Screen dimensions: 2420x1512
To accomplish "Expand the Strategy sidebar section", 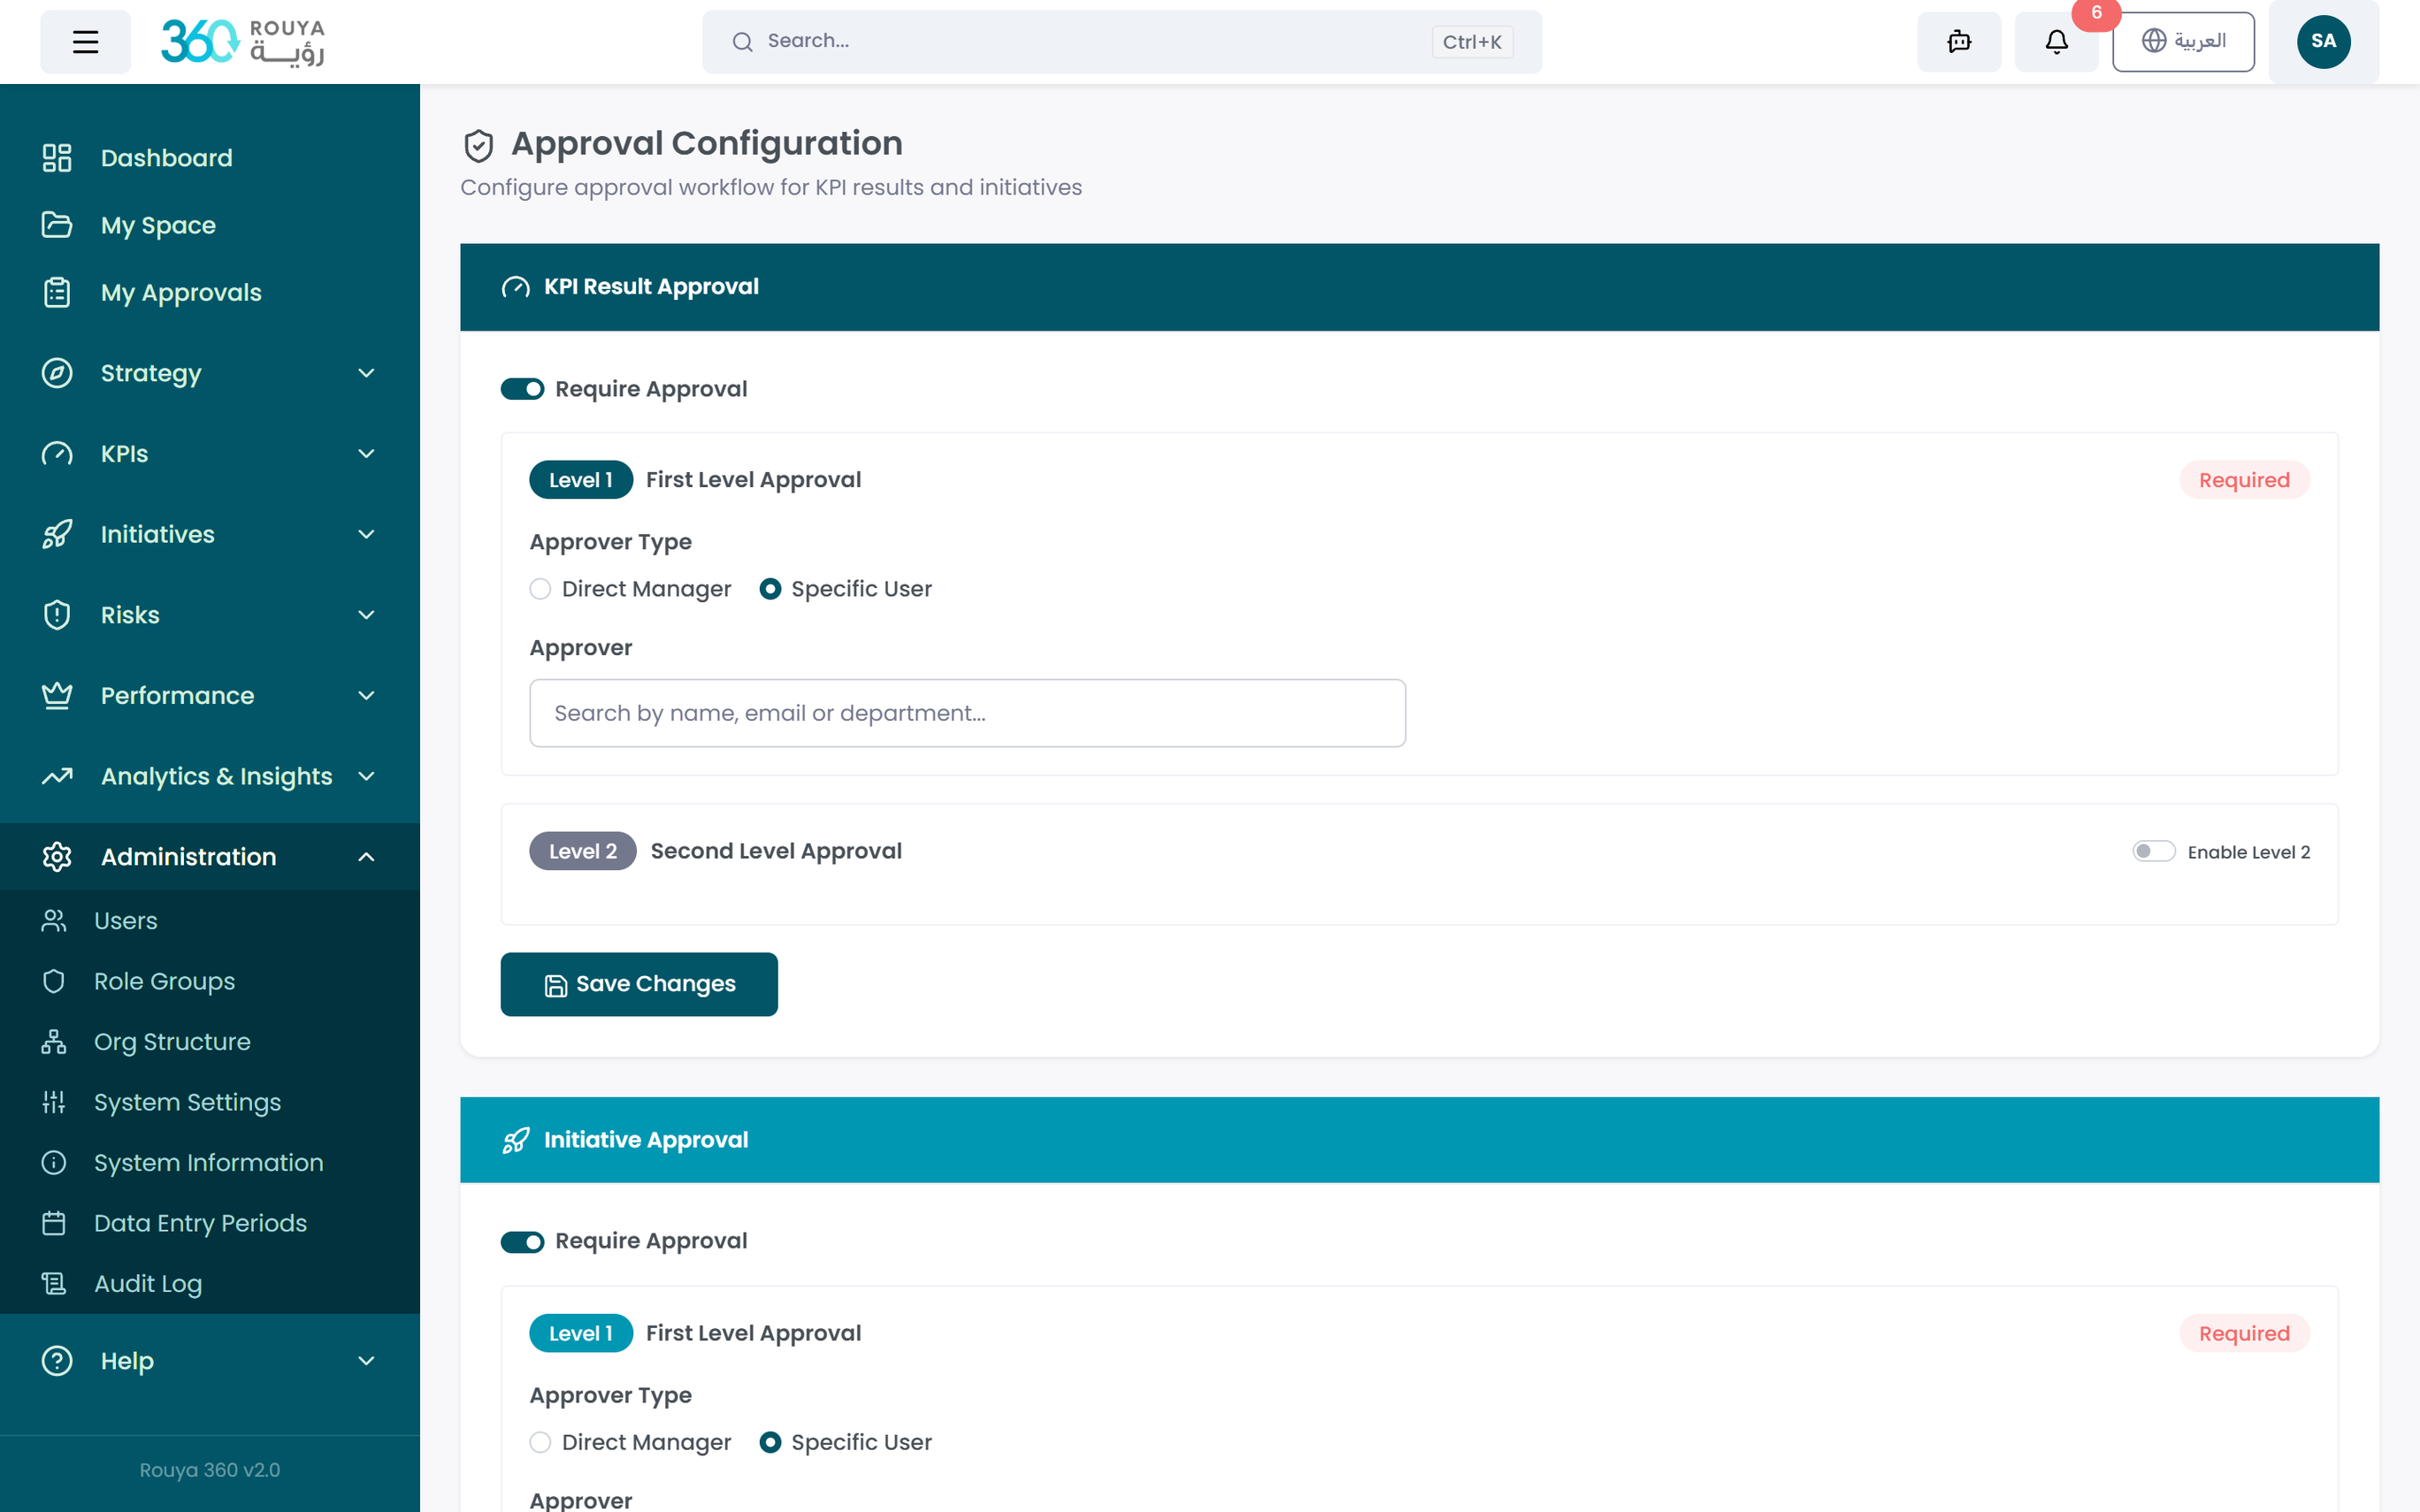I will click(x=151, y=373).
